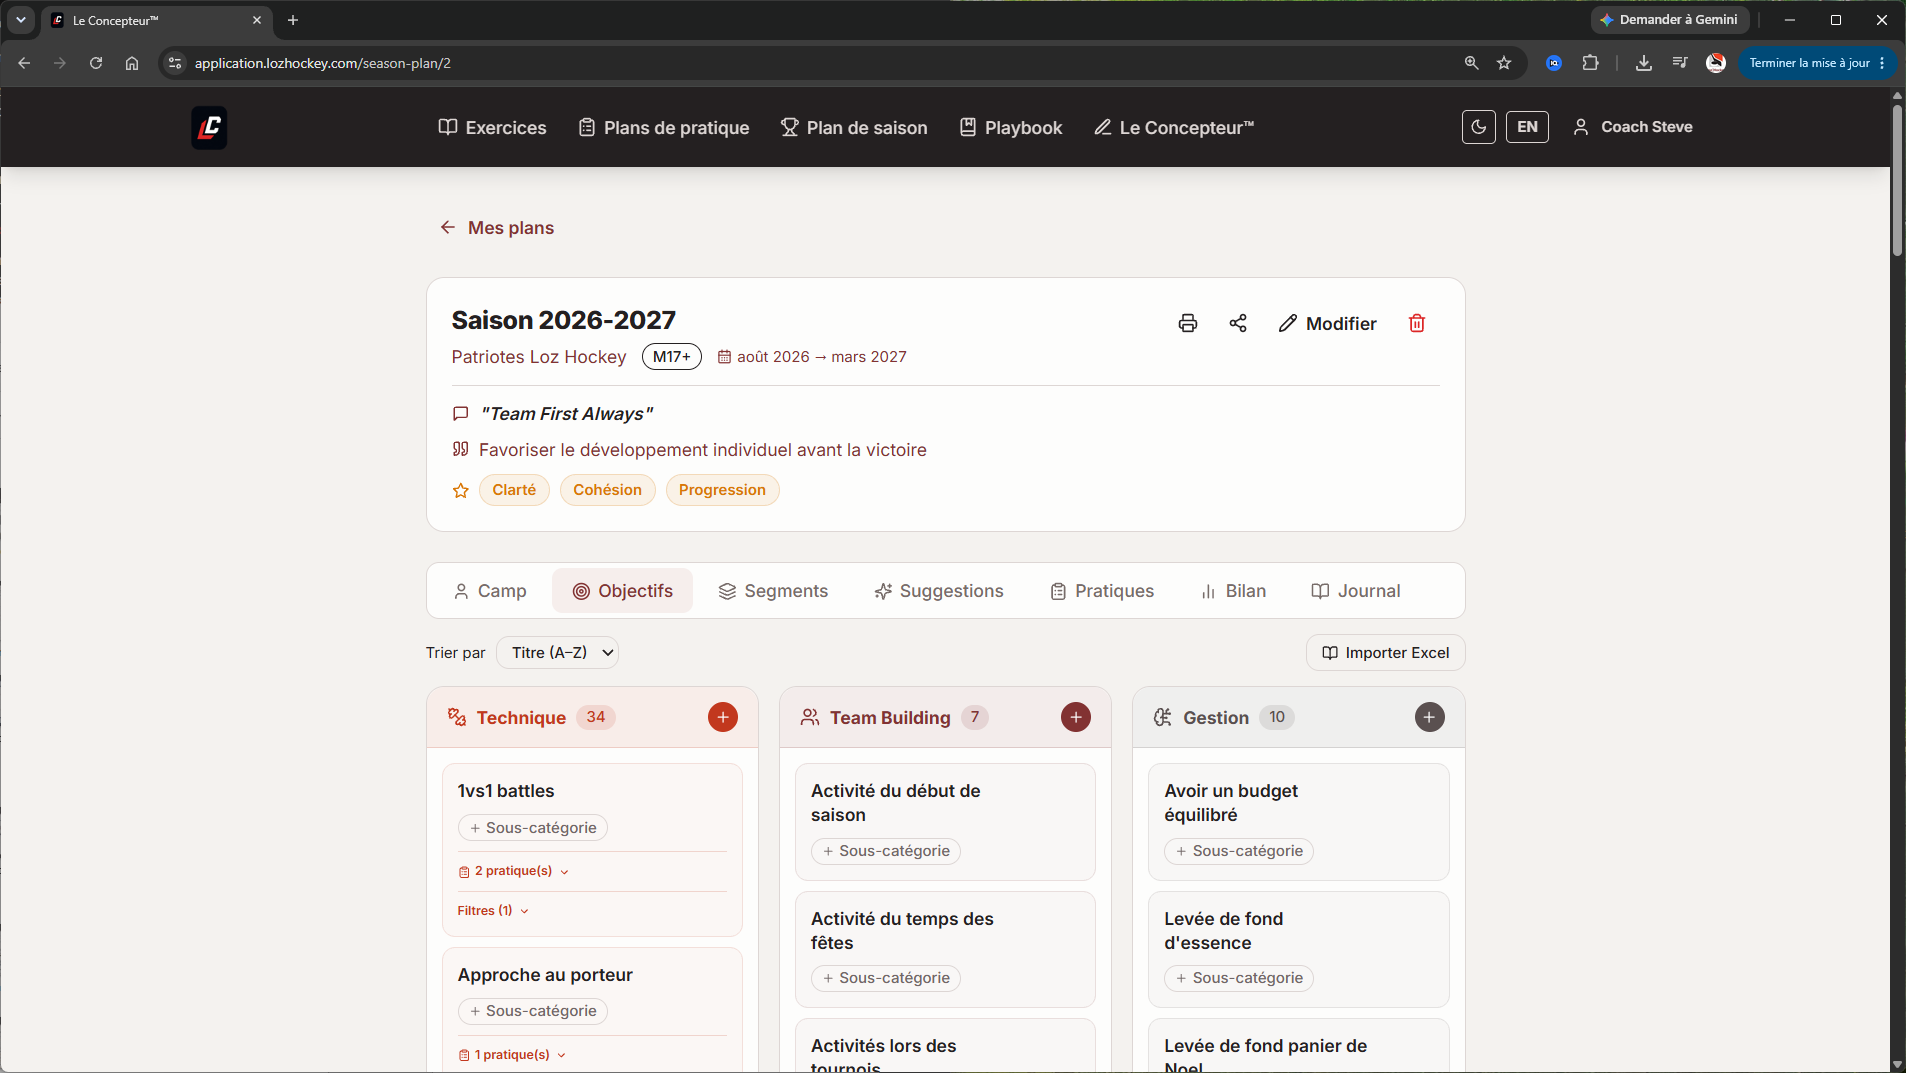Screen dimensions: 1906x1073
Task: Add a new Team Building objective
Action: (x=1076, y=717)
